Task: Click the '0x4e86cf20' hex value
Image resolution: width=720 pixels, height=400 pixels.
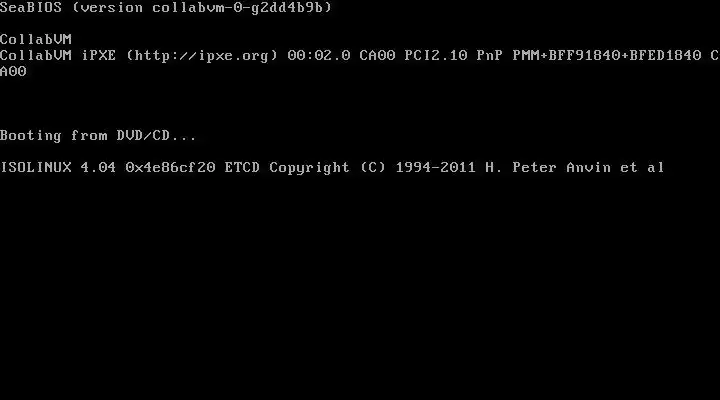Action: point(170,167)
